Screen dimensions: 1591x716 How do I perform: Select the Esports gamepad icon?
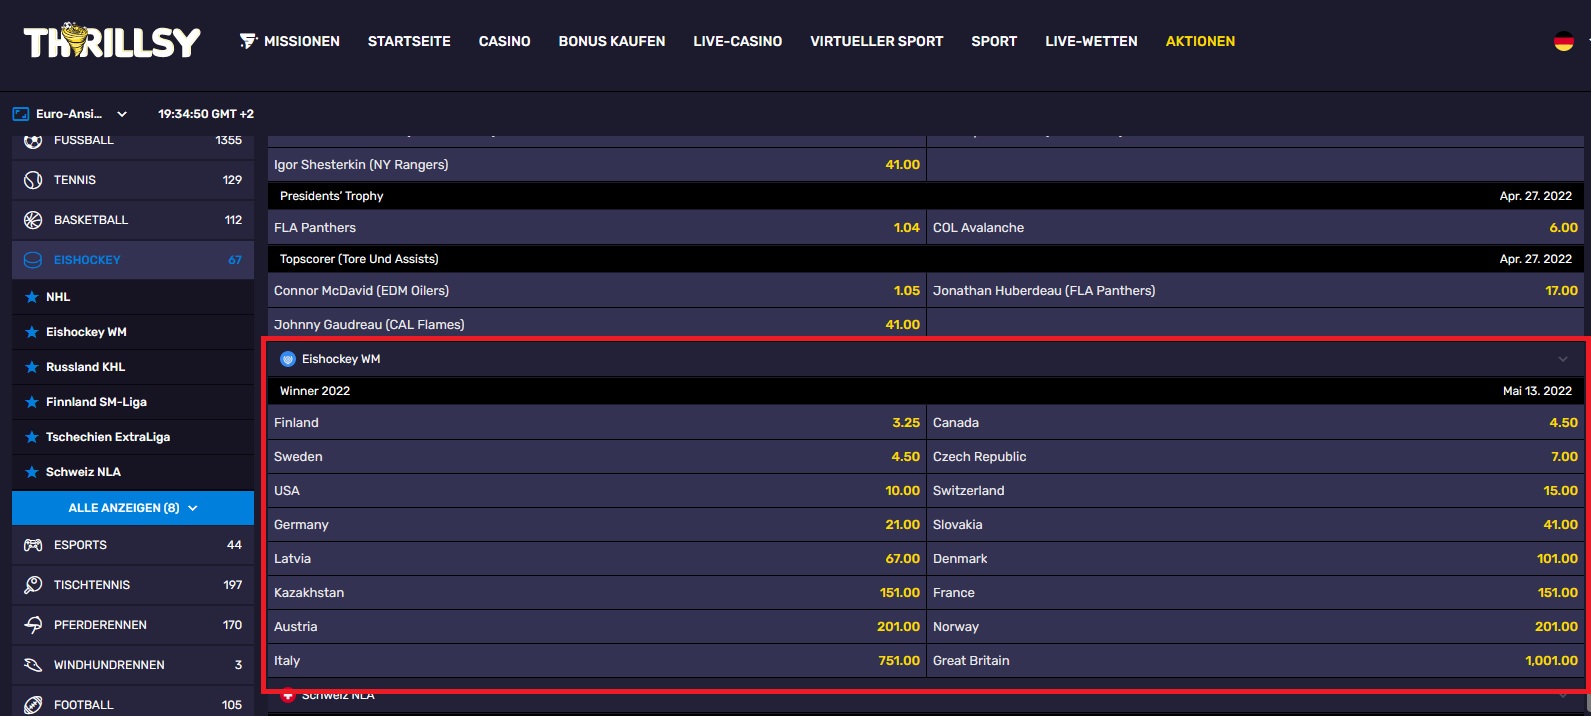[33, 545]
